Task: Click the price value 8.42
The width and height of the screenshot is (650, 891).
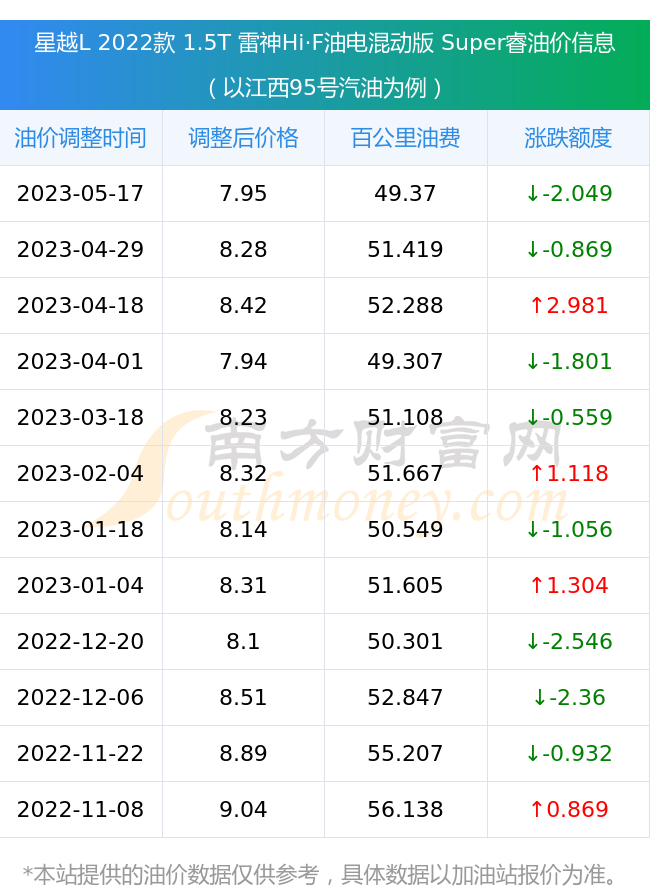Action: click(x=243, y=305)
